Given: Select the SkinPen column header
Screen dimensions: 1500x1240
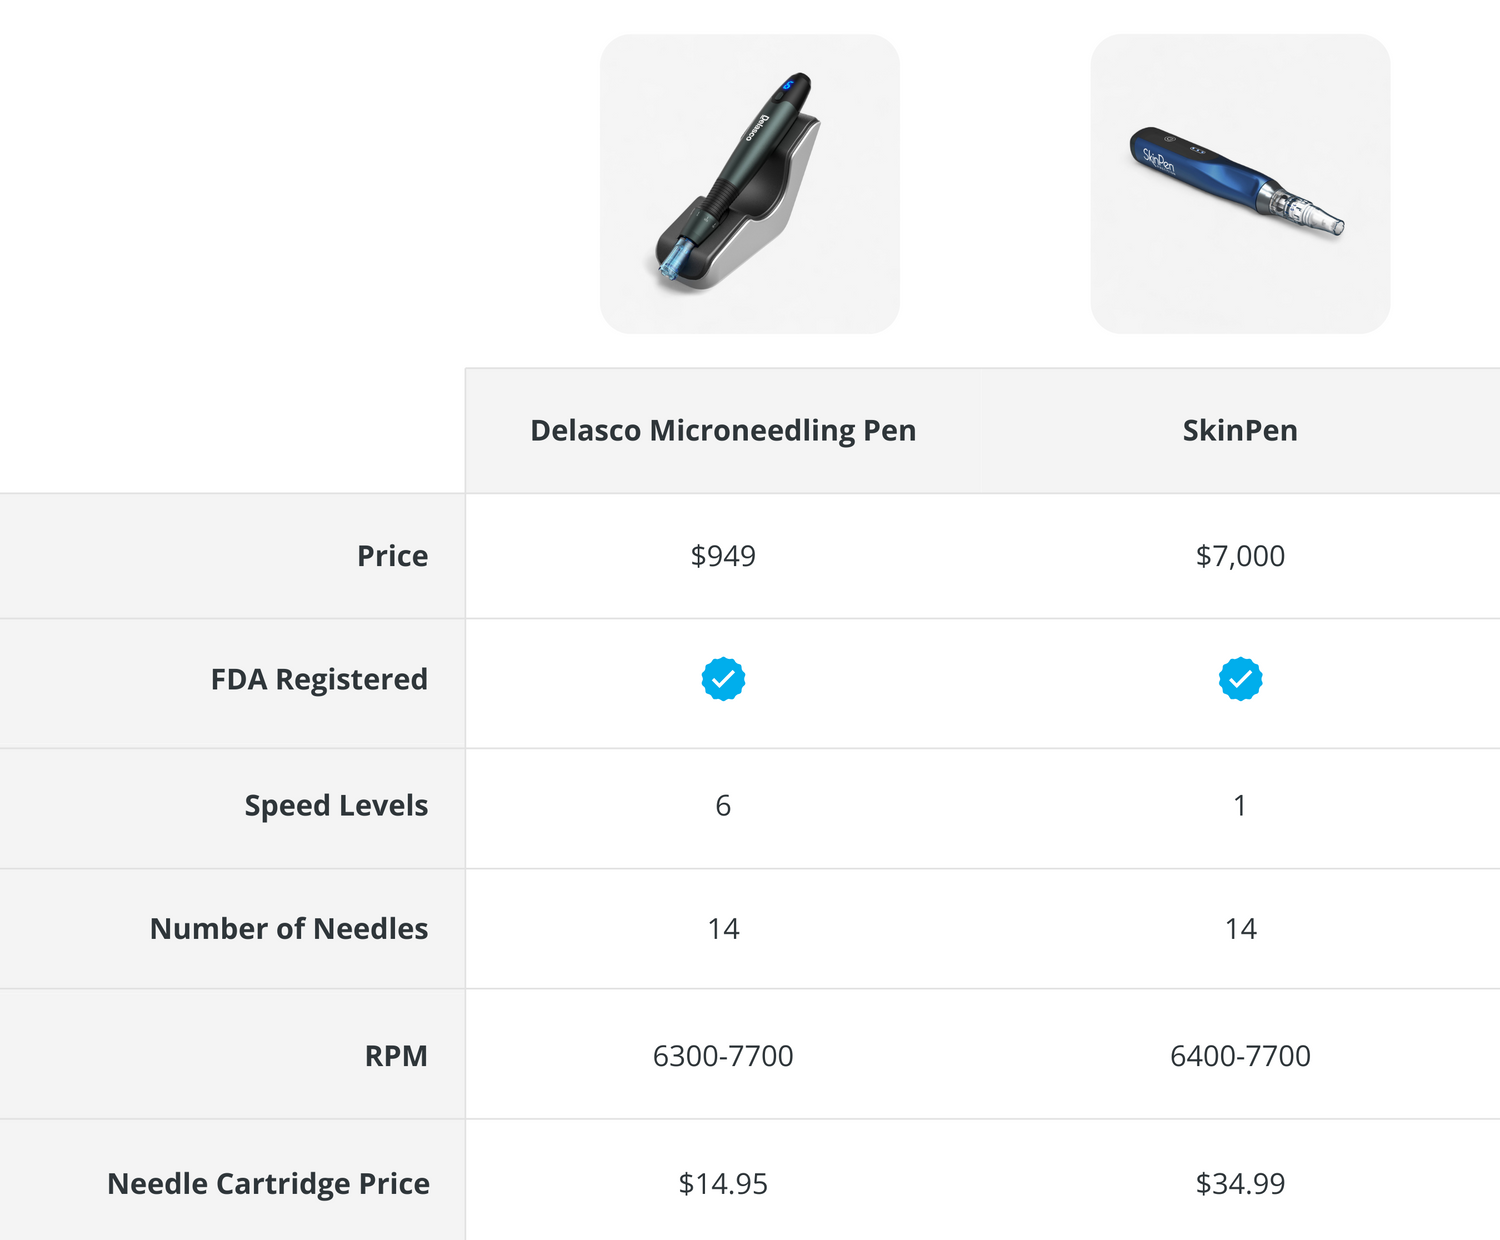Looking at the screenshot, I should (1240, 430).
